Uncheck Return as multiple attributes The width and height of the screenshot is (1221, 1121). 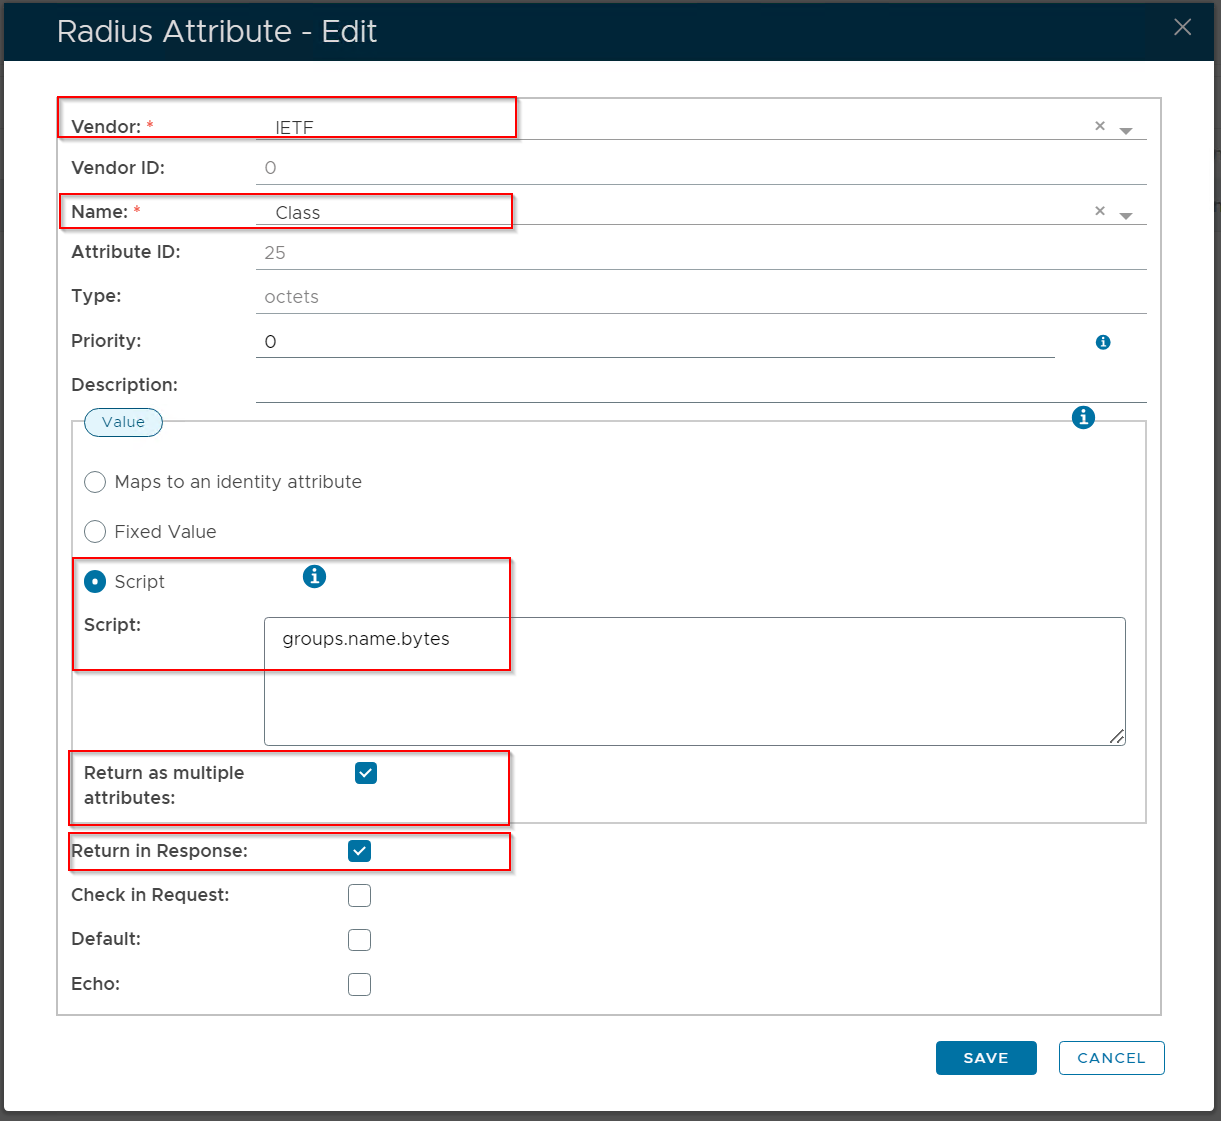[x=366, y=773]
